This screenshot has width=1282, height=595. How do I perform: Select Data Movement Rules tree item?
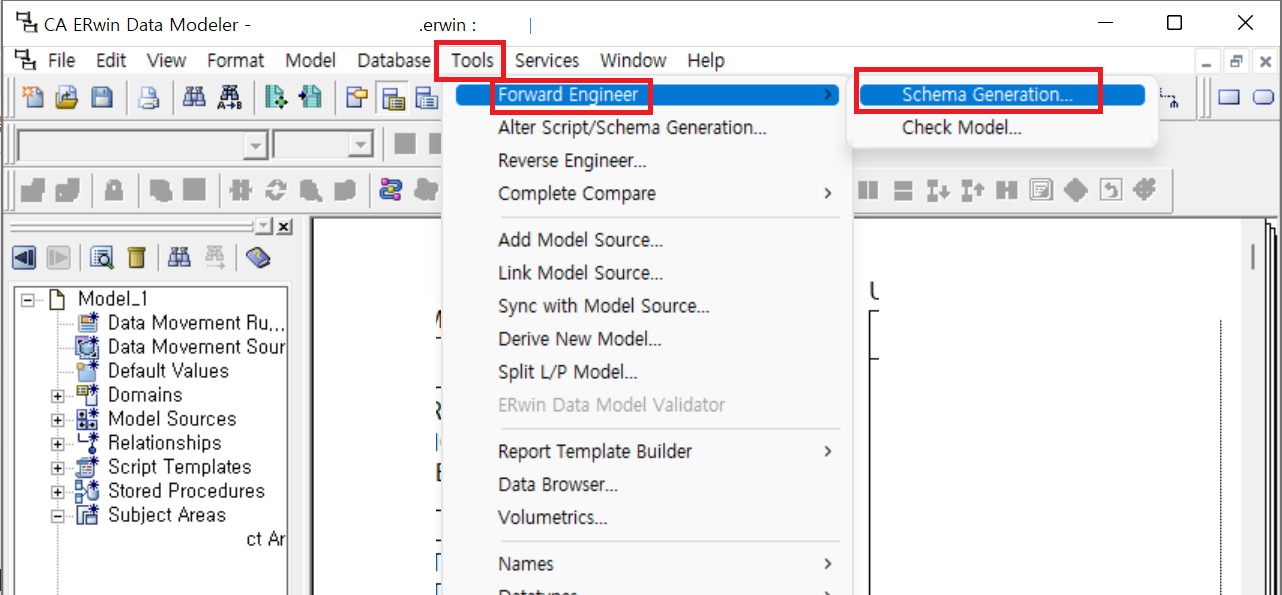point(196,323)
